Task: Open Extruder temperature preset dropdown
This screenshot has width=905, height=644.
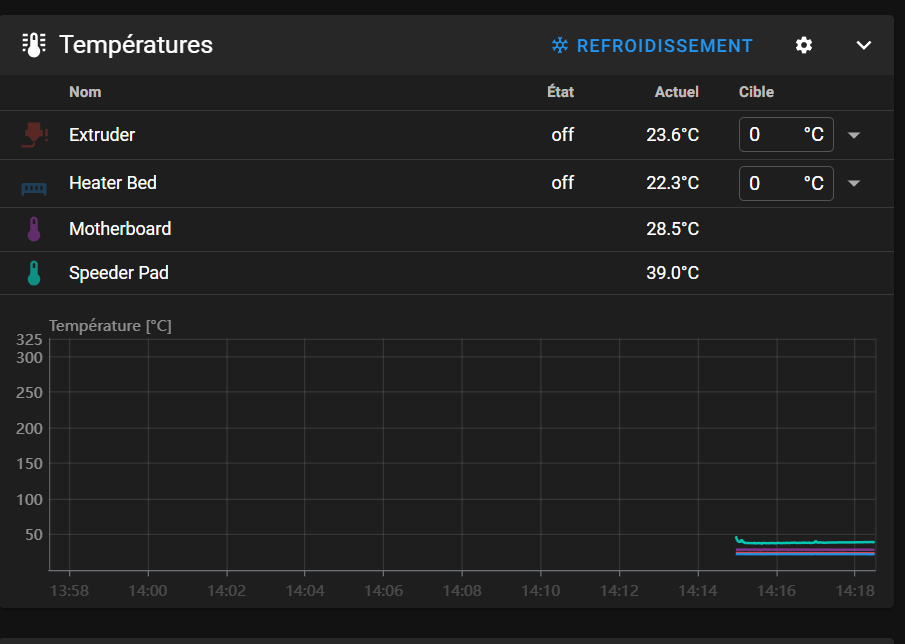Action: [854, 135]
